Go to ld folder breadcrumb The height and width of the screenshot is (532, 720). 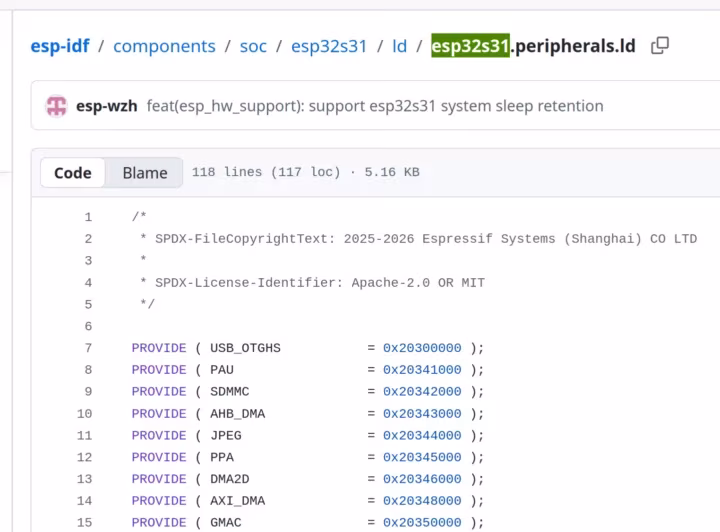tap(399, 46)
